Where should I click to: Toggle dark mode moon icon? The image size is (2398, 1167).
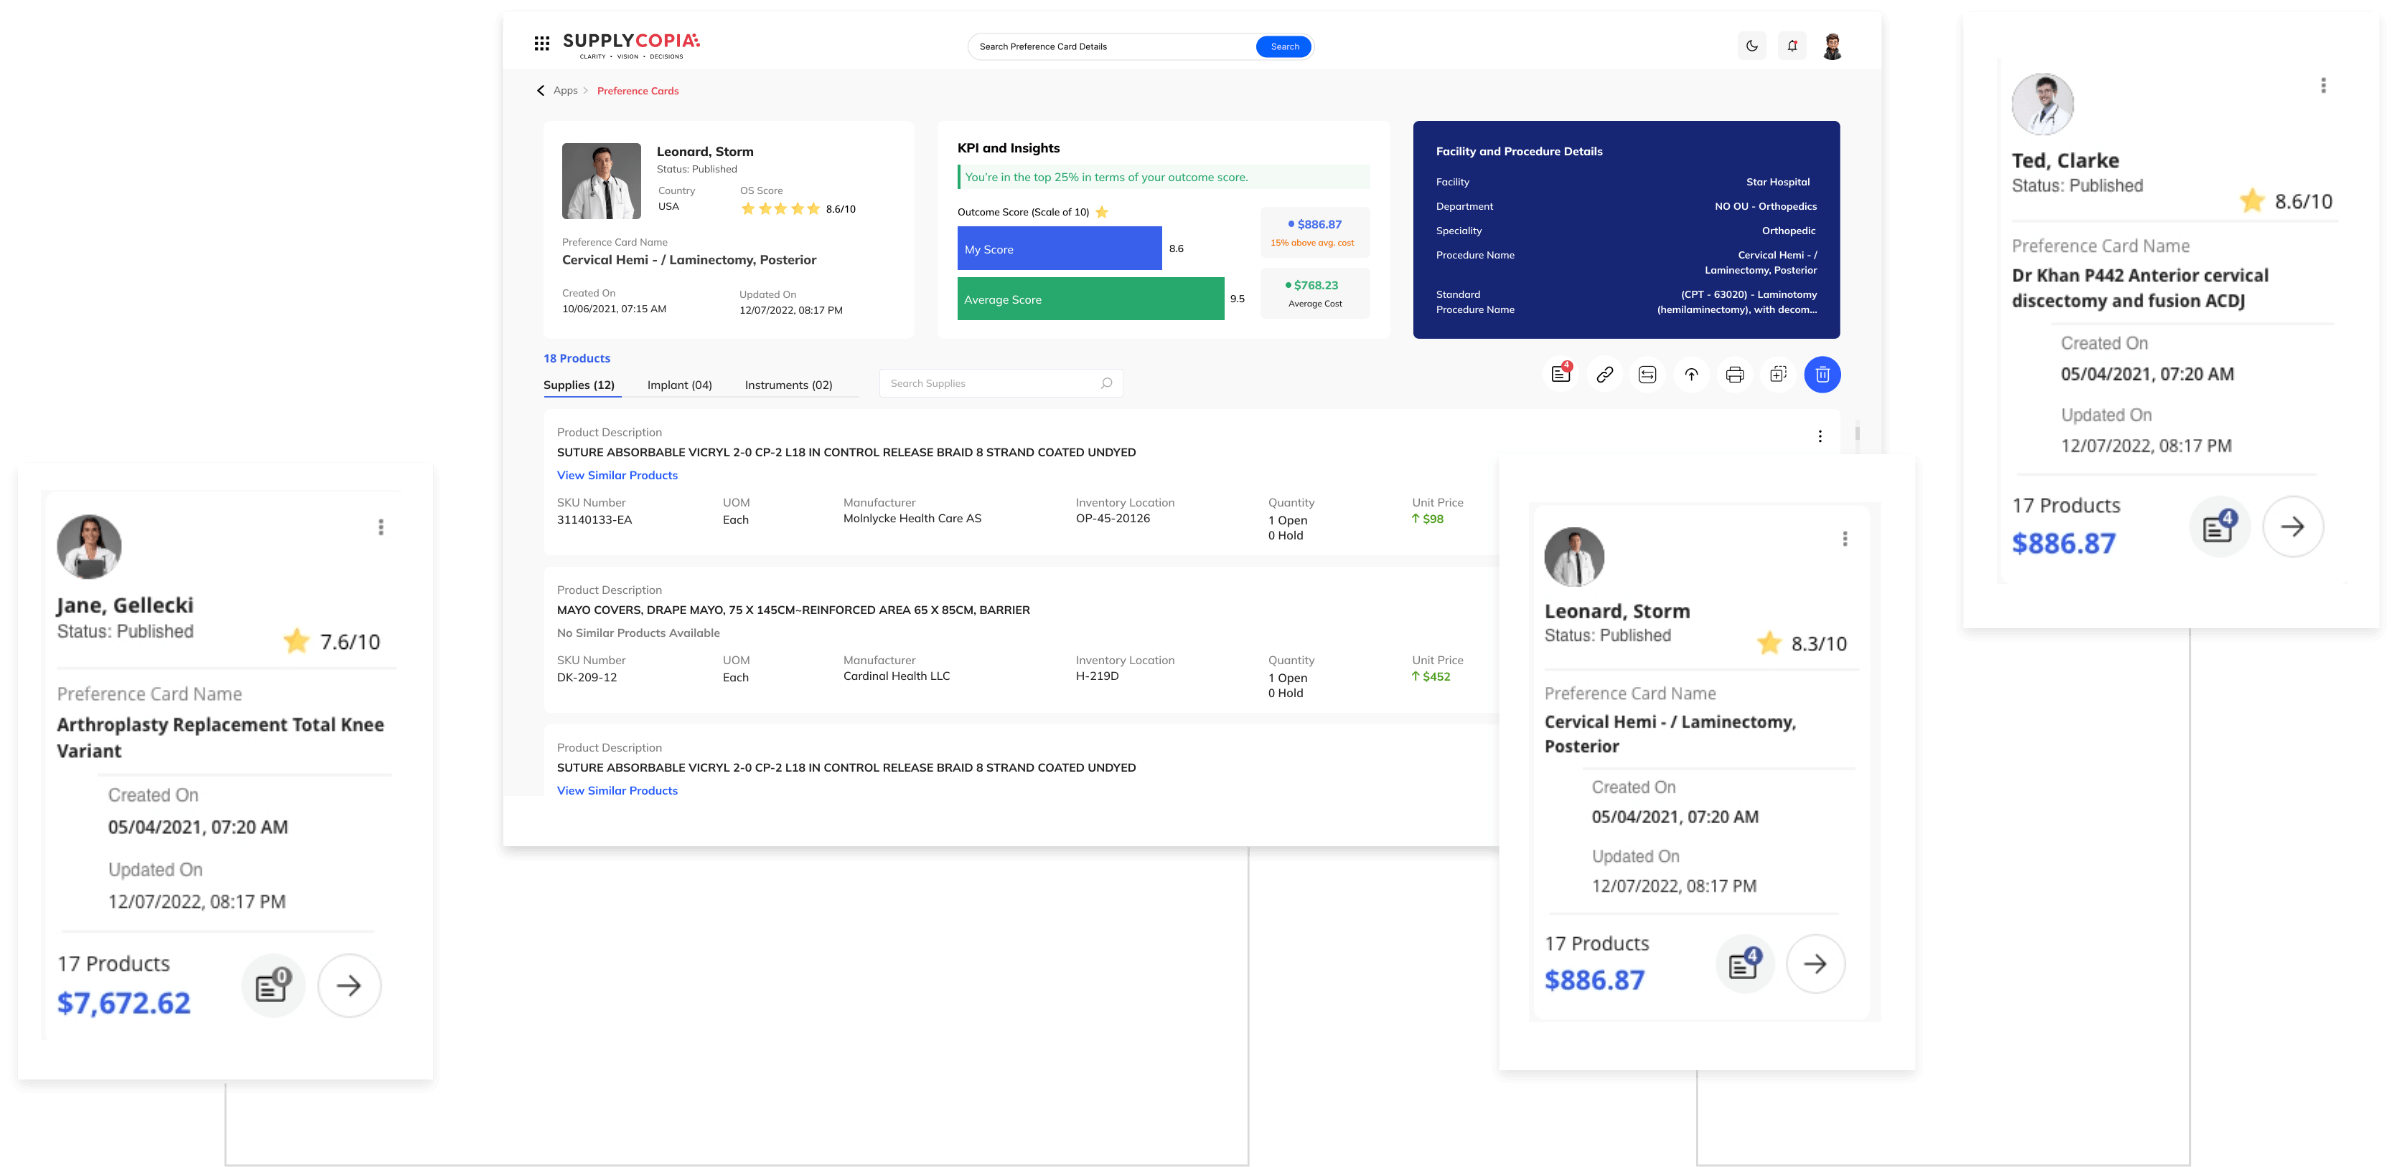tap(1752, 46)
